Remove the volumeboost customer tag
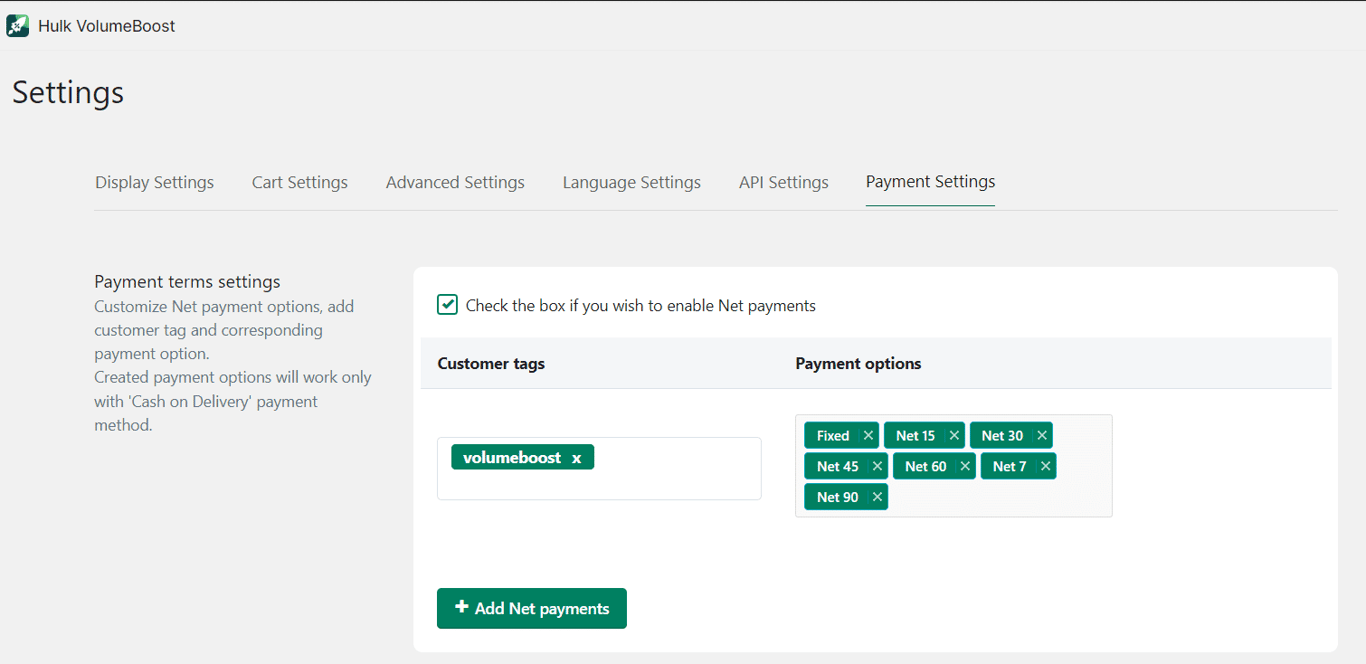Viewport: 1366px width, 664px height. pos(577,458)
